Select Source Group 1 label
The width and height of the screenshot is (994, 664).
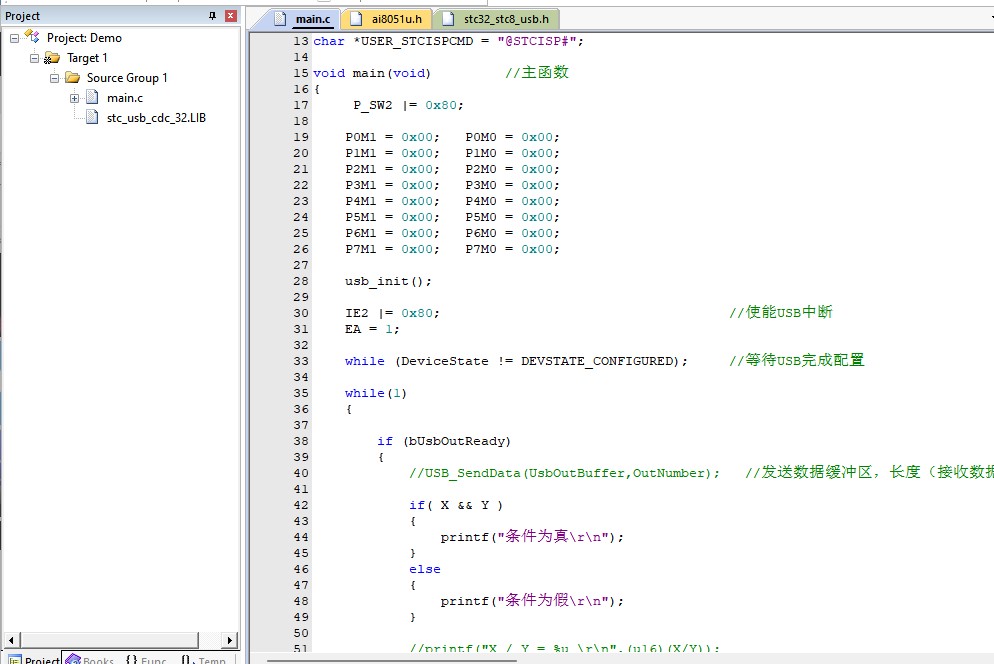(127, 77)
